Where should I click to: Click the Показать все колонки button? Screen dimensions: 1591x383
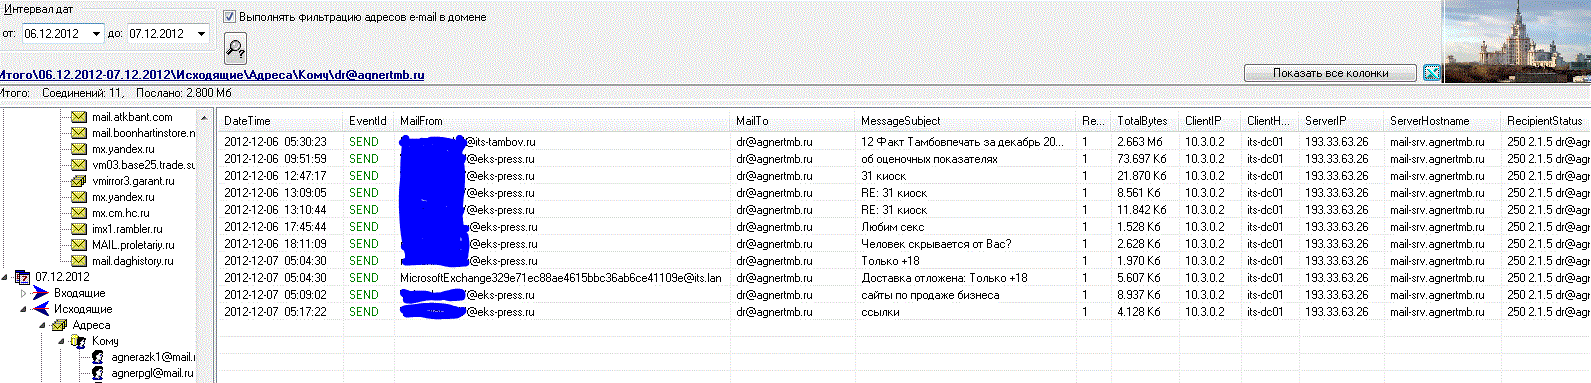pos(1330,73)
